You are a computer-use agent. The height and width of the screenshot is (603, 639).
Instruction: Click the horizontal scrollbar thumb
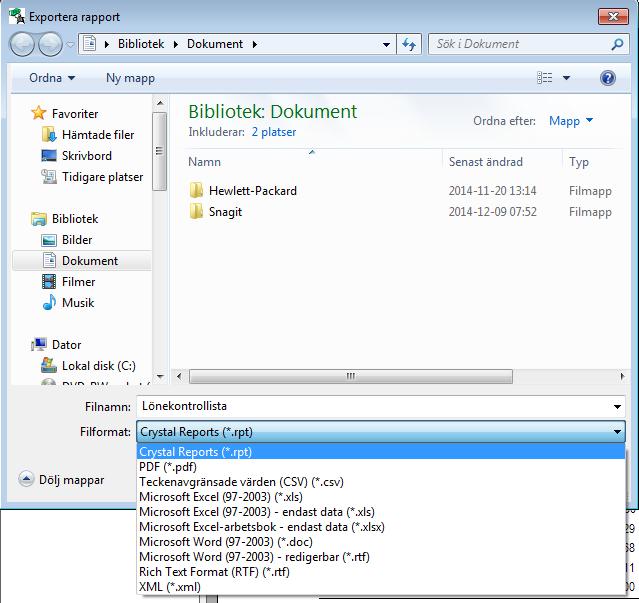(x=350, y=376)
